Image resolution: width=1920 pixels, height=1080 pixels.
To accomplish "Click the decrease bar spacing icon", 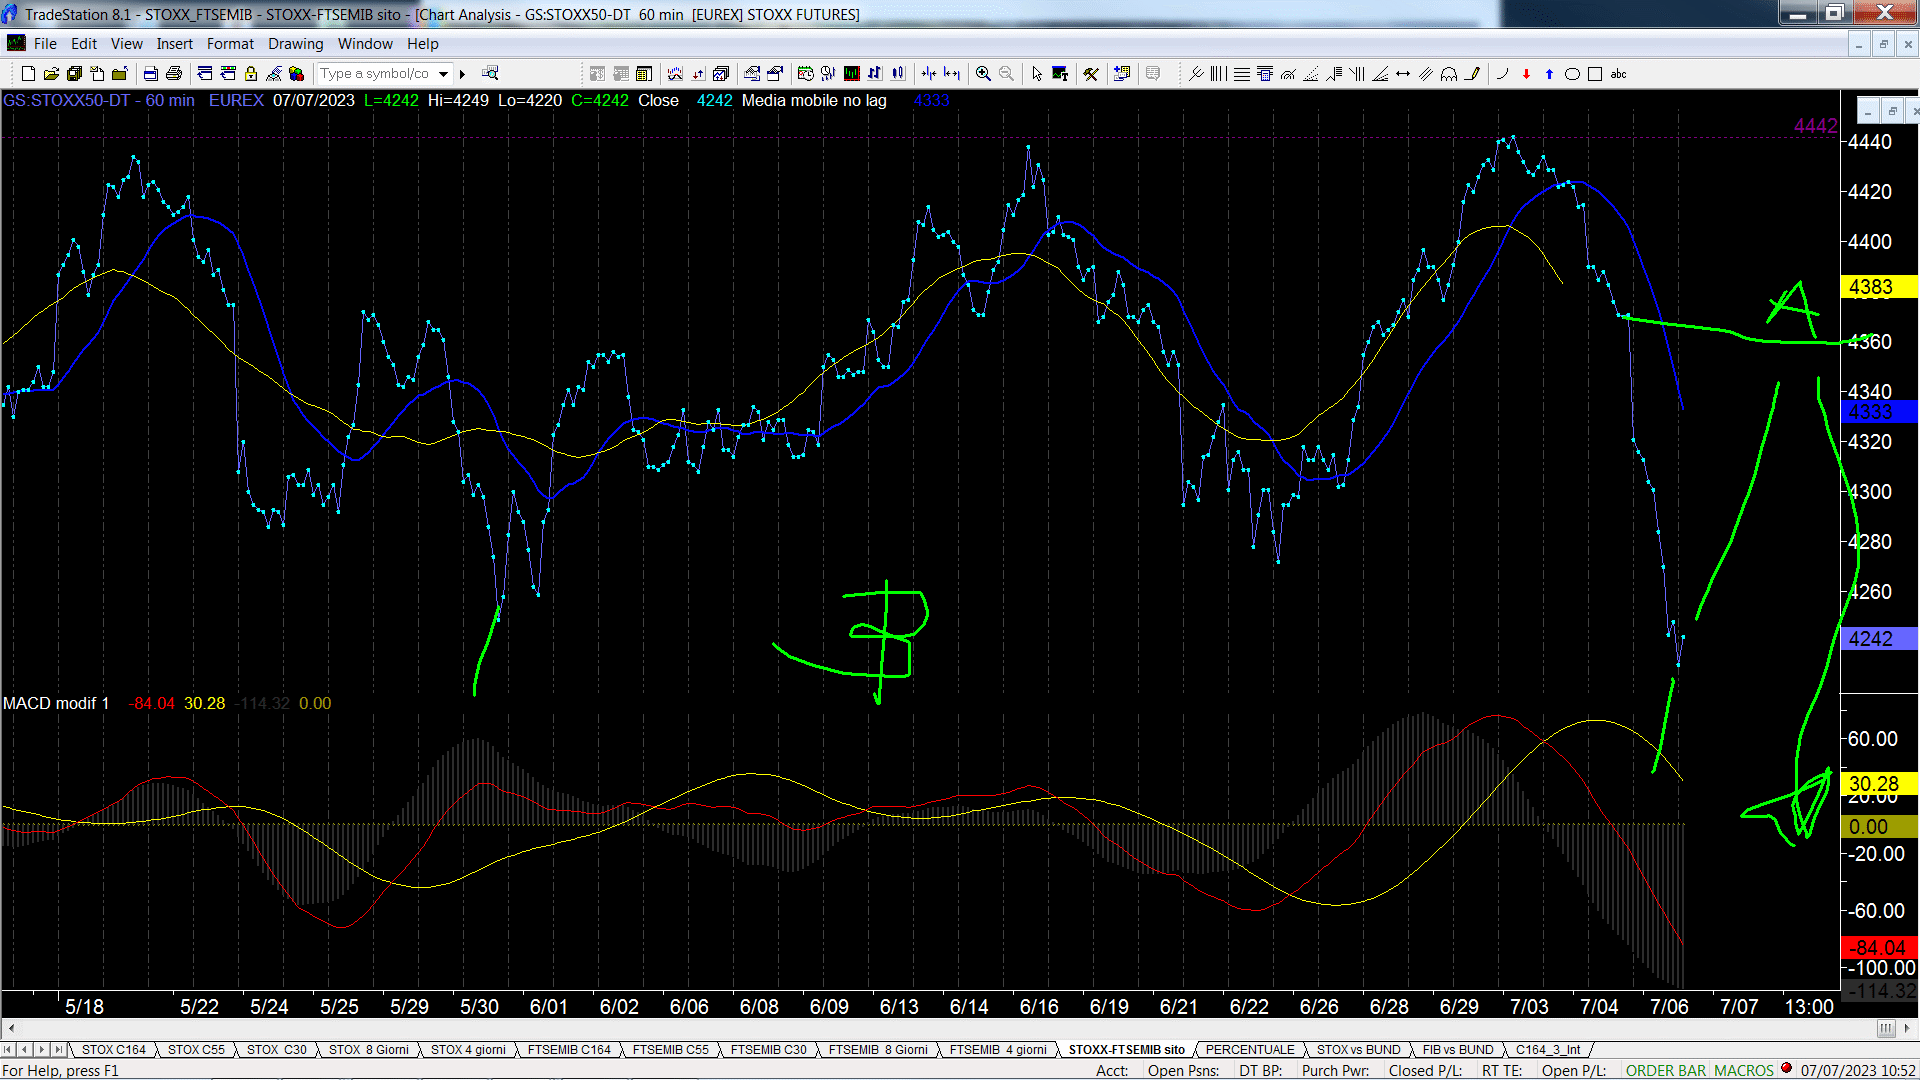I will tap(929, 74).
